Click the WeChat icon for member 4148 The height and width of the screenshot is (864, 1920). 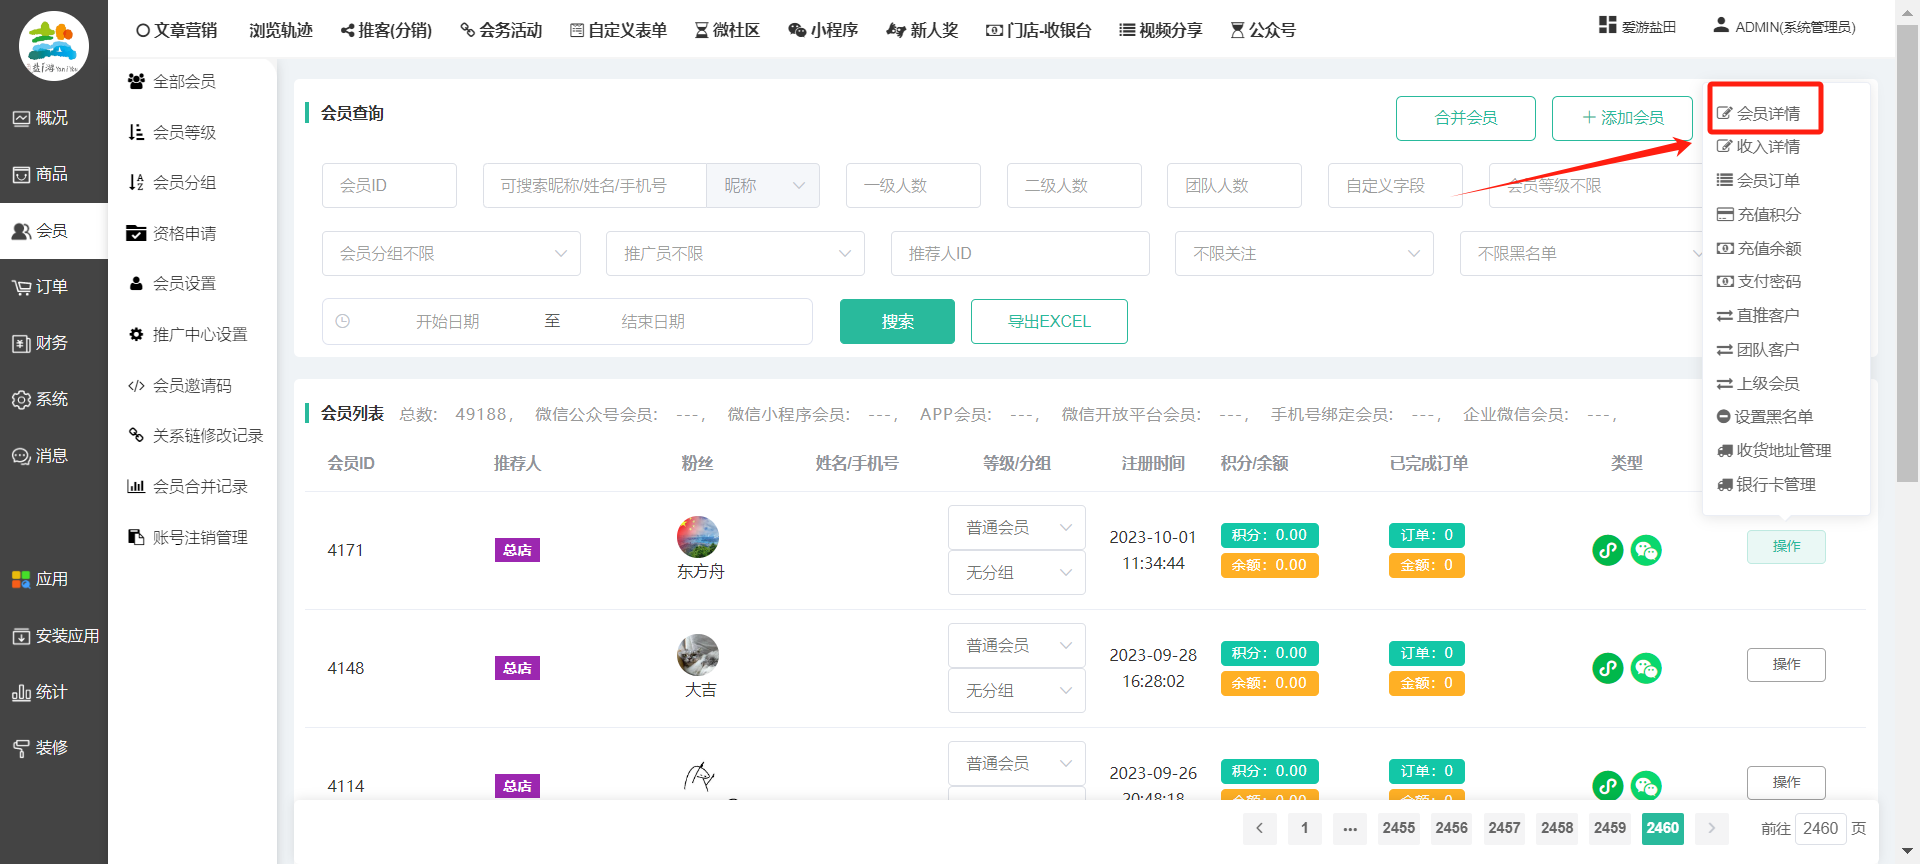pyautogui.click(x=1646, y=668)
